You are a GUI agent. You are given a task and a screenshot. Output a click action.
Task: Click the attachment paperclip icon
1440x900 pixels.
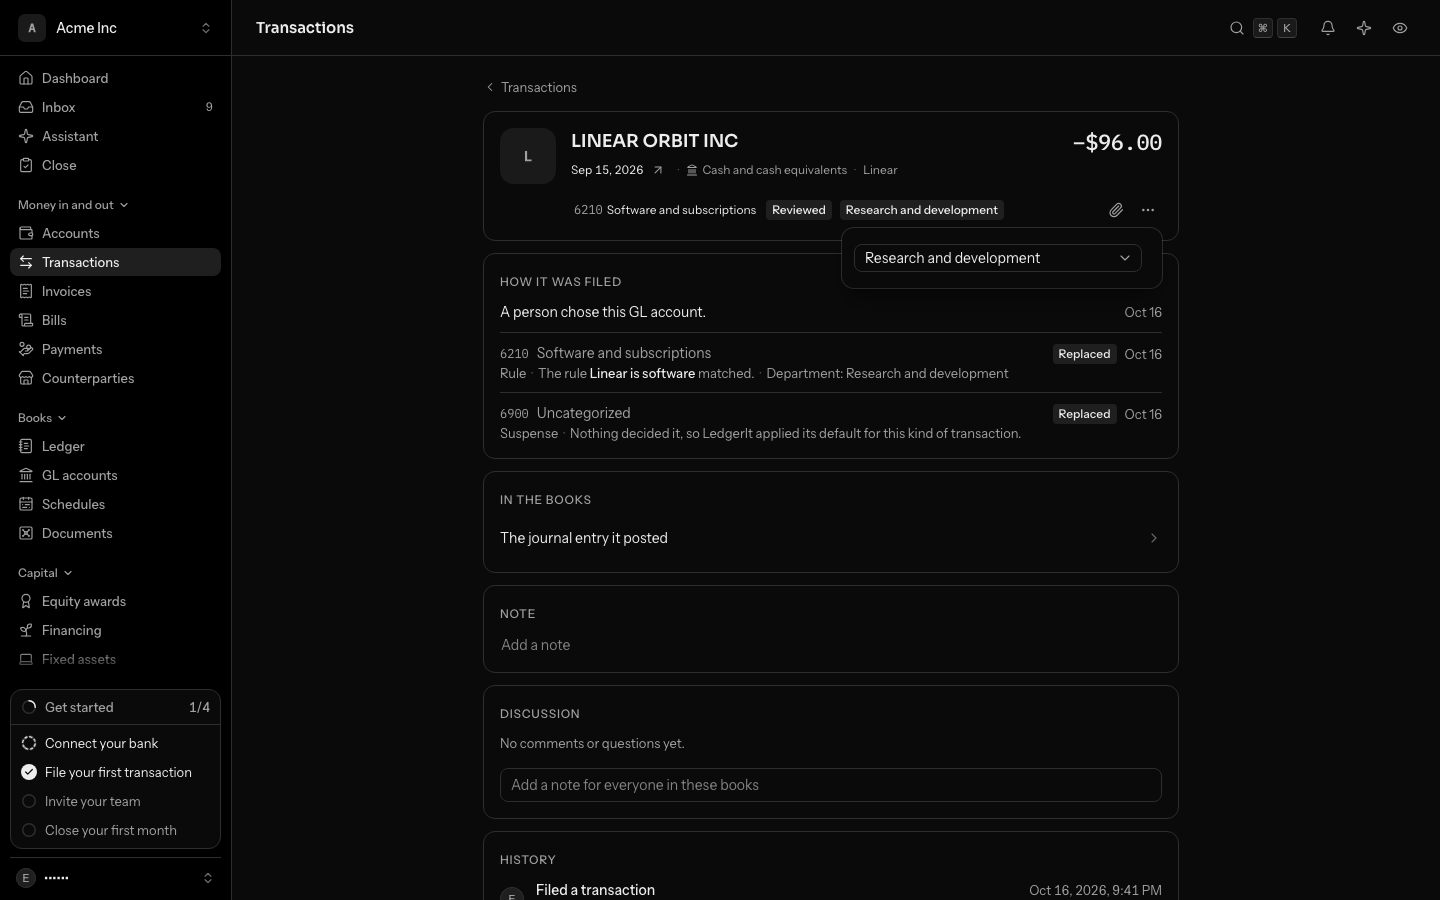point(1116,210)
